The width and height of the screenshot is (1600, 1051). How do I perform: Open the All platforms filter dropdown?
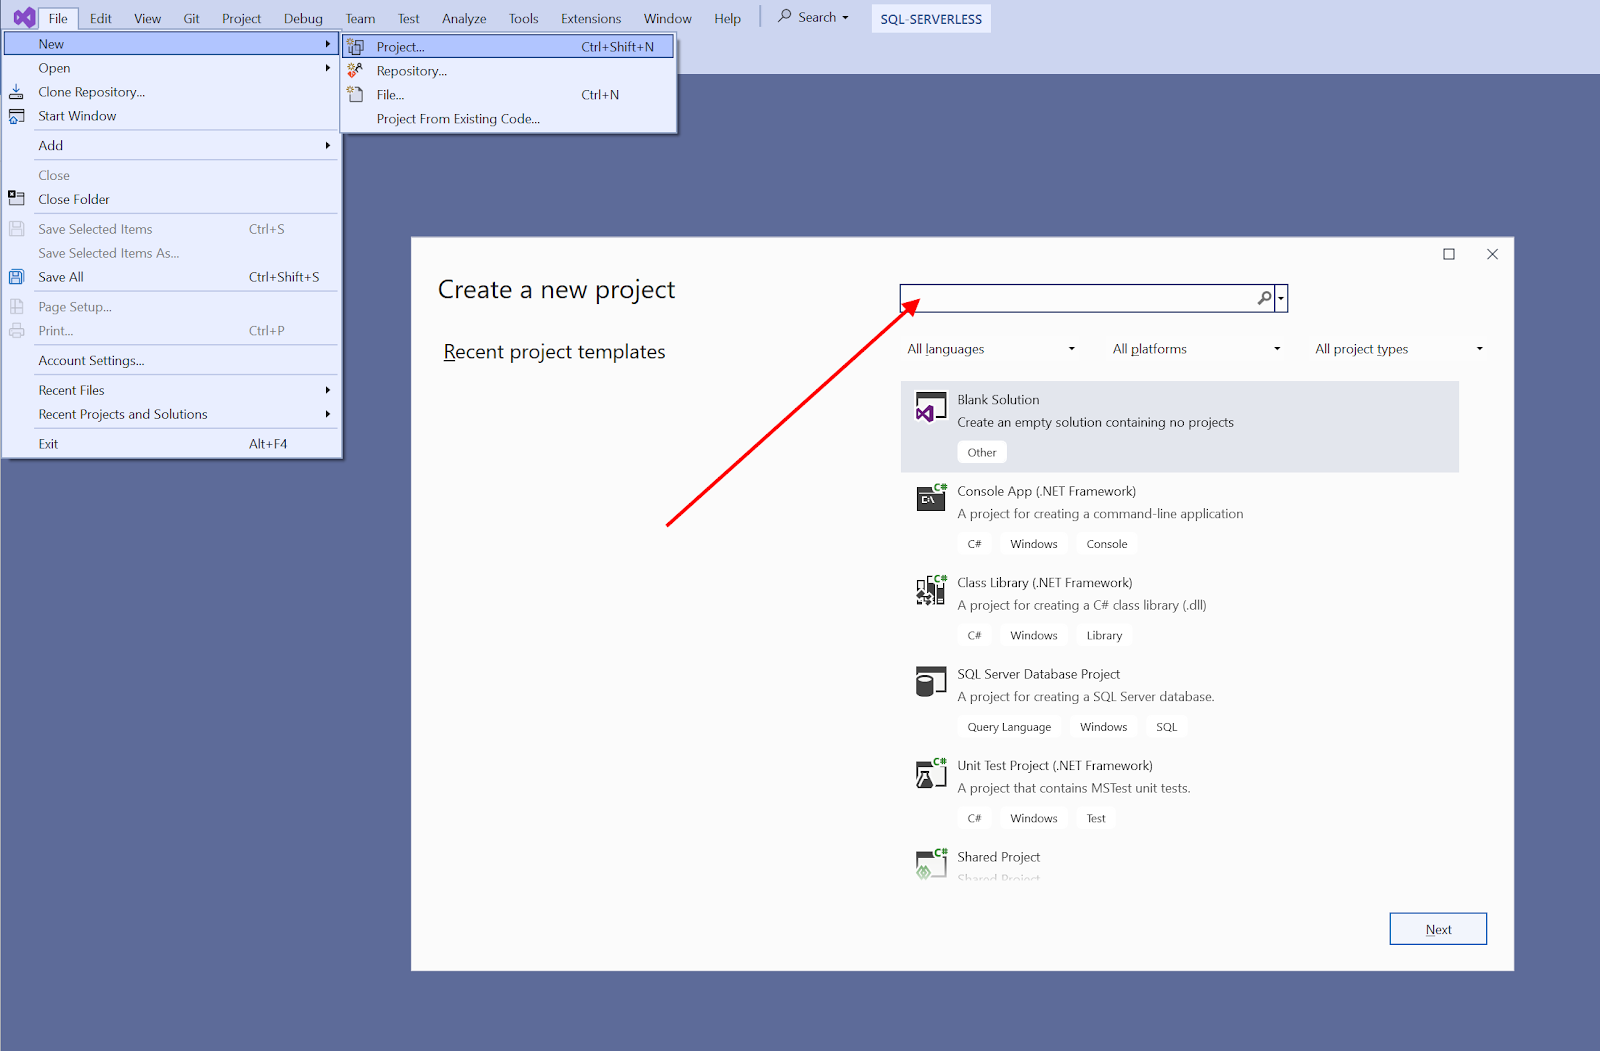click(x=1196, y=349)
